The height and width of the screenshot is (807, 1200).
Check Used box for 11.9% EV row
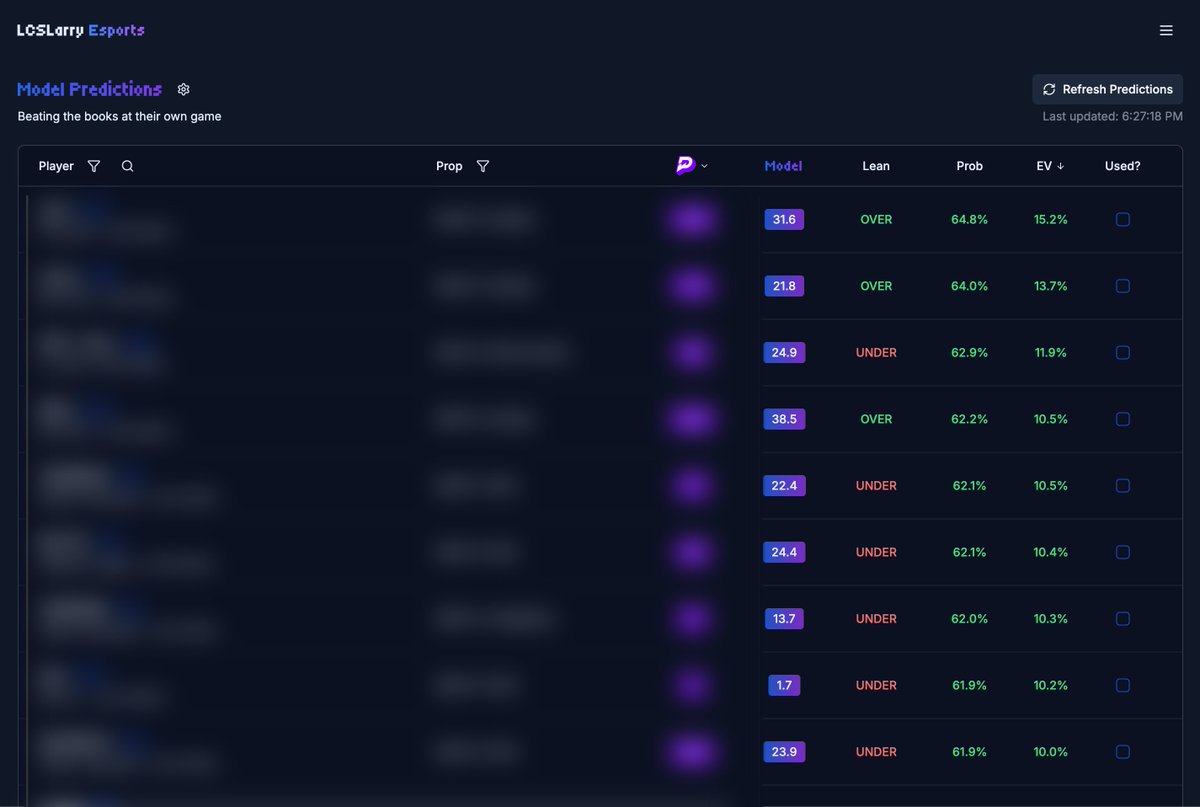click(1122, 352)
